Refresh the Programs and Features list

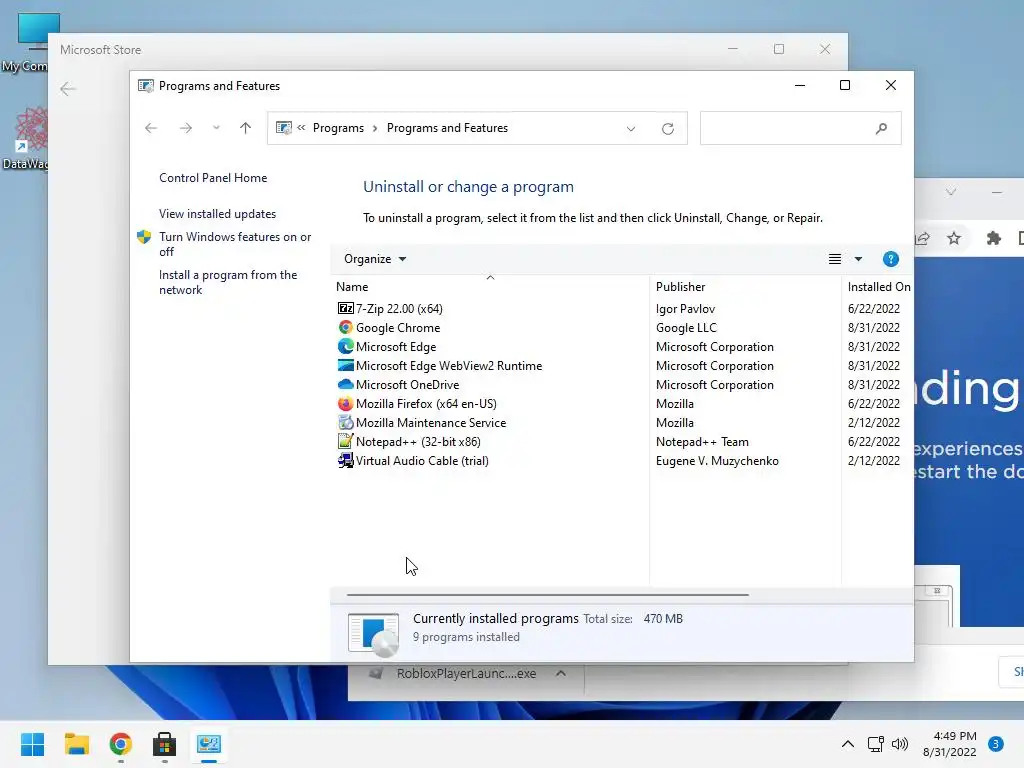tap(667, 129)
